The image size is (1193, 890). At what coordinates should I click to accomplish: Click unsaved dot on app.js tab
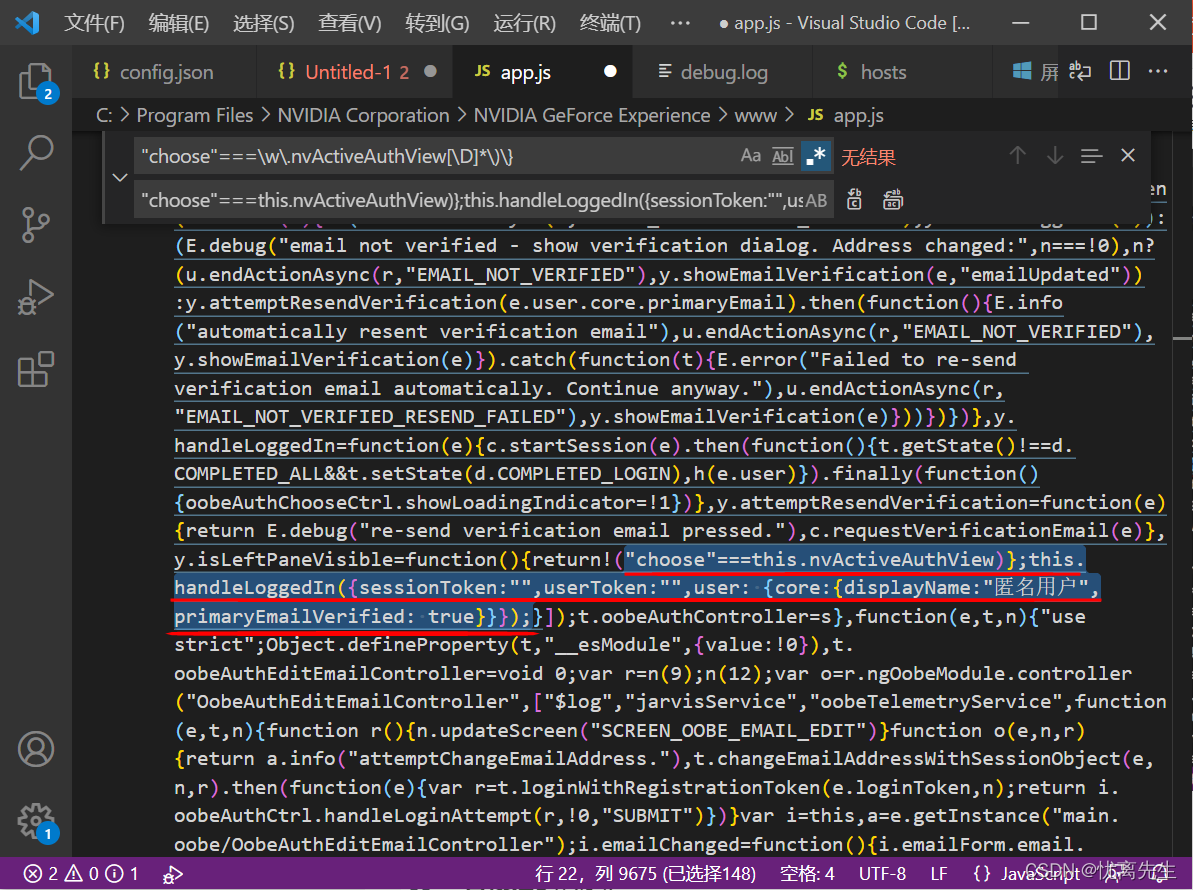[x=610, y=72]
